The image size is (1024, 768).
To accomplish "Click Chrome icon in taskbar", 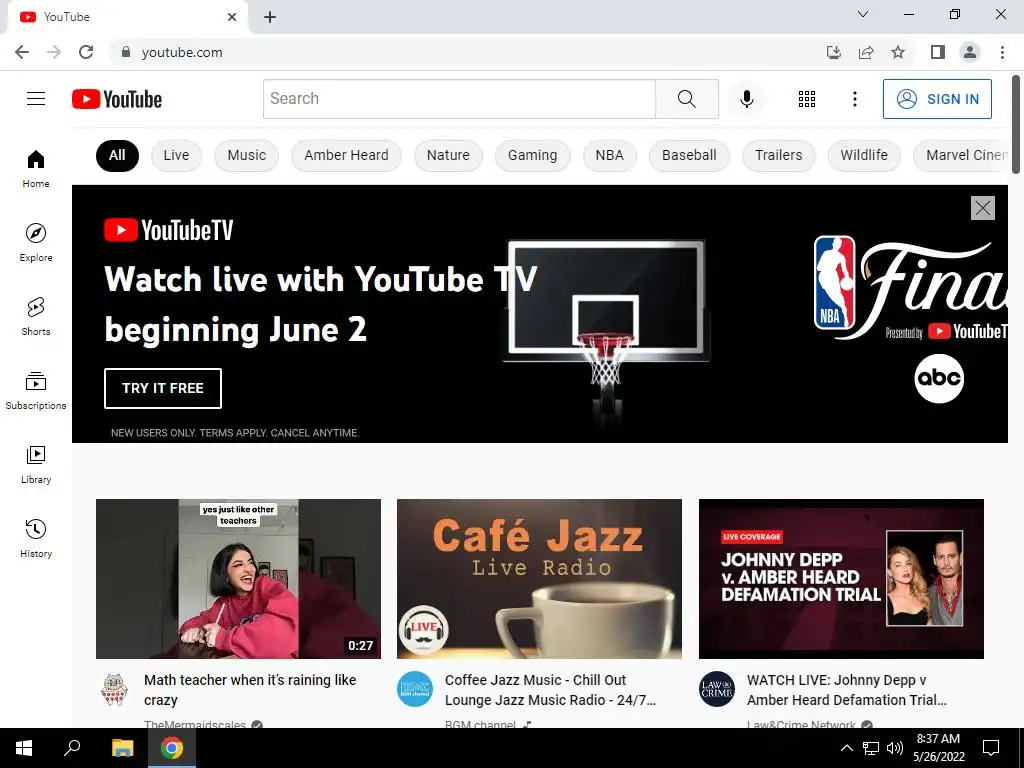I will pos(172,748).
